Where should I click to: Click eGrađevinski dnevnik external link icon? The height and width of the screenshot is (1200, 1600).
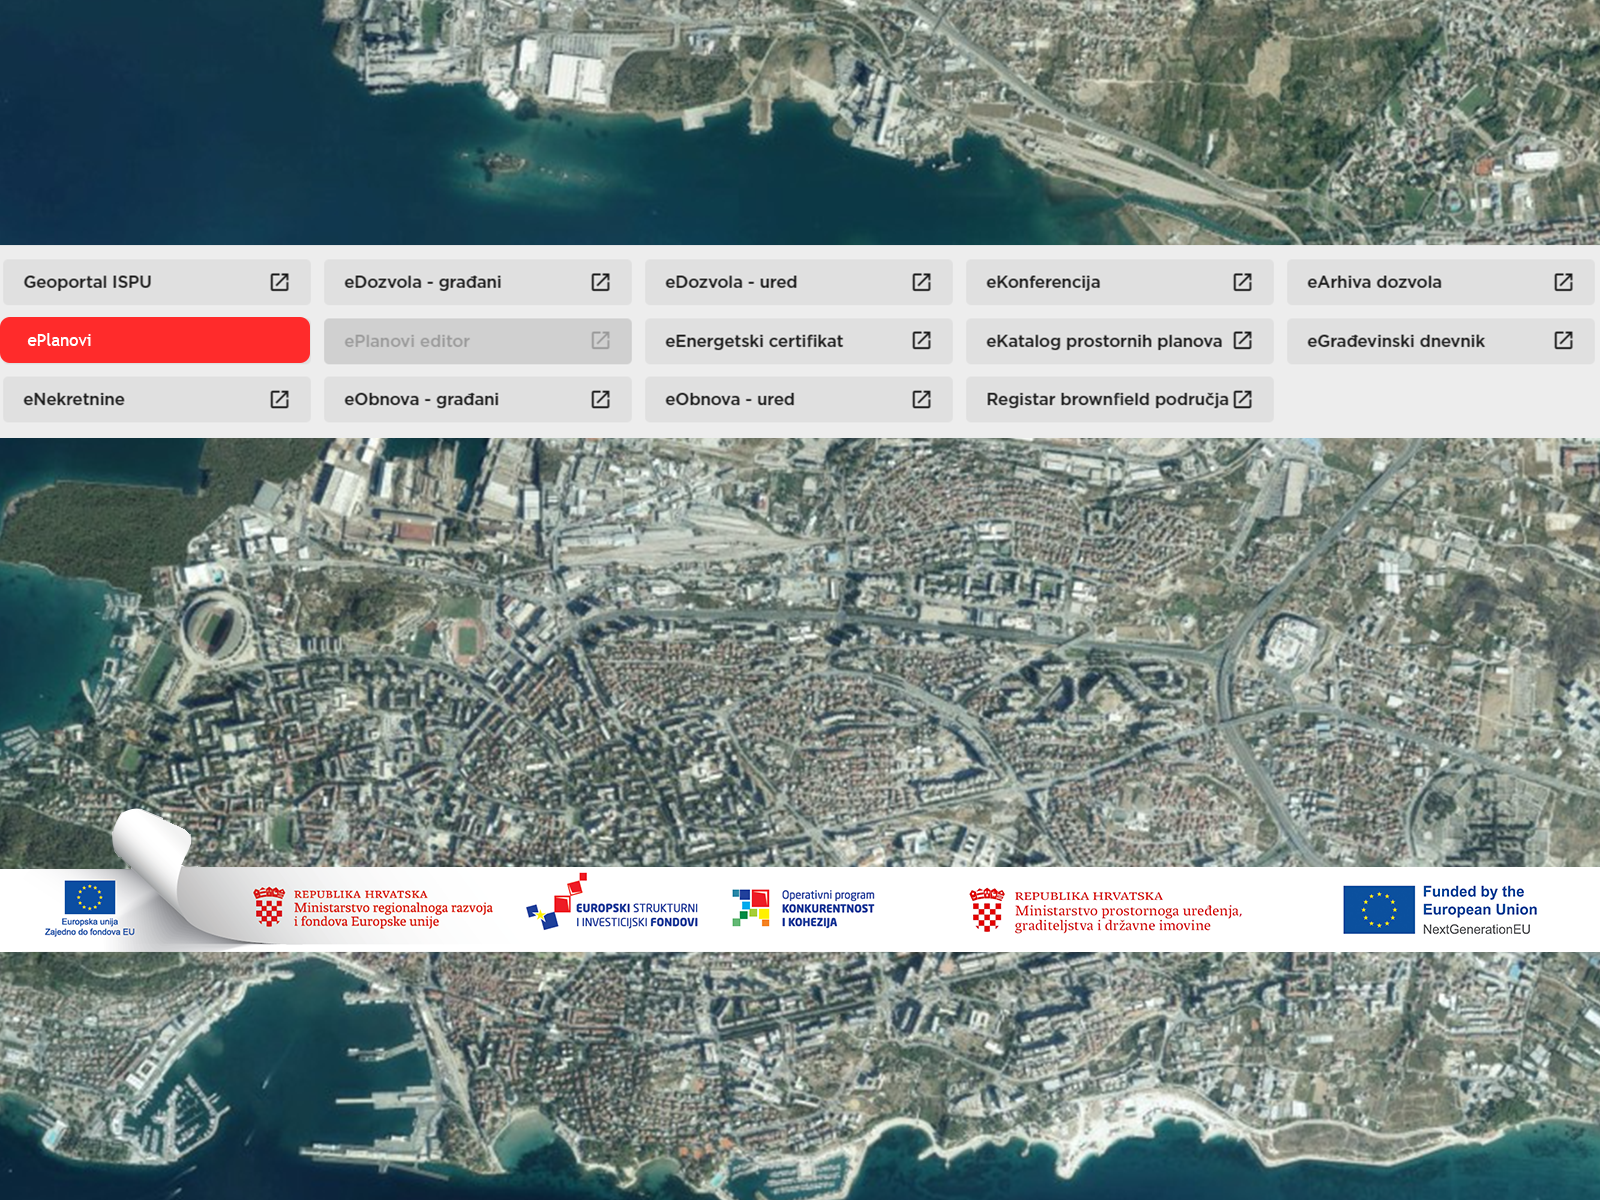tap(1563, 341)
